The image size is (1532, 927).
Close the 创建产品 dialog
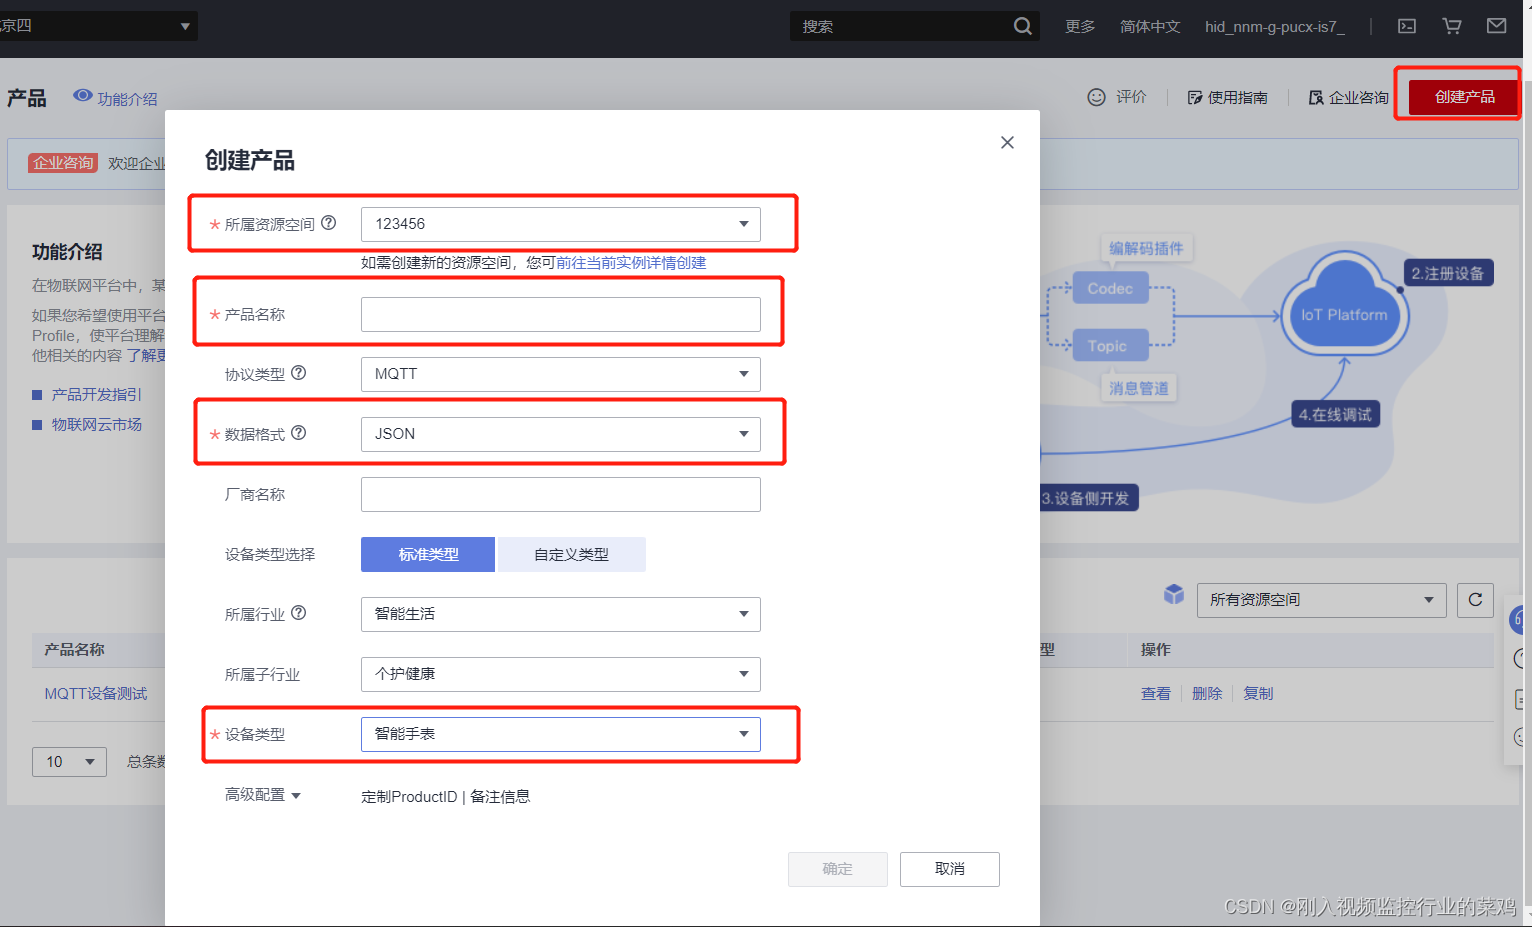1007,142
